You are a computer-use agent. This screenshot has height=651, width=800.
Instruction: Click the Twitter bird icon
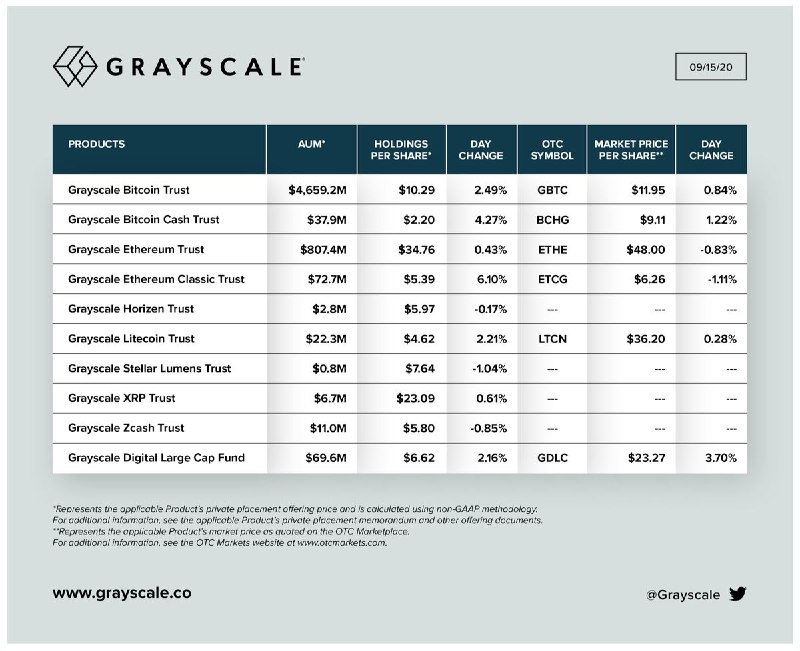tap(739, 594)
